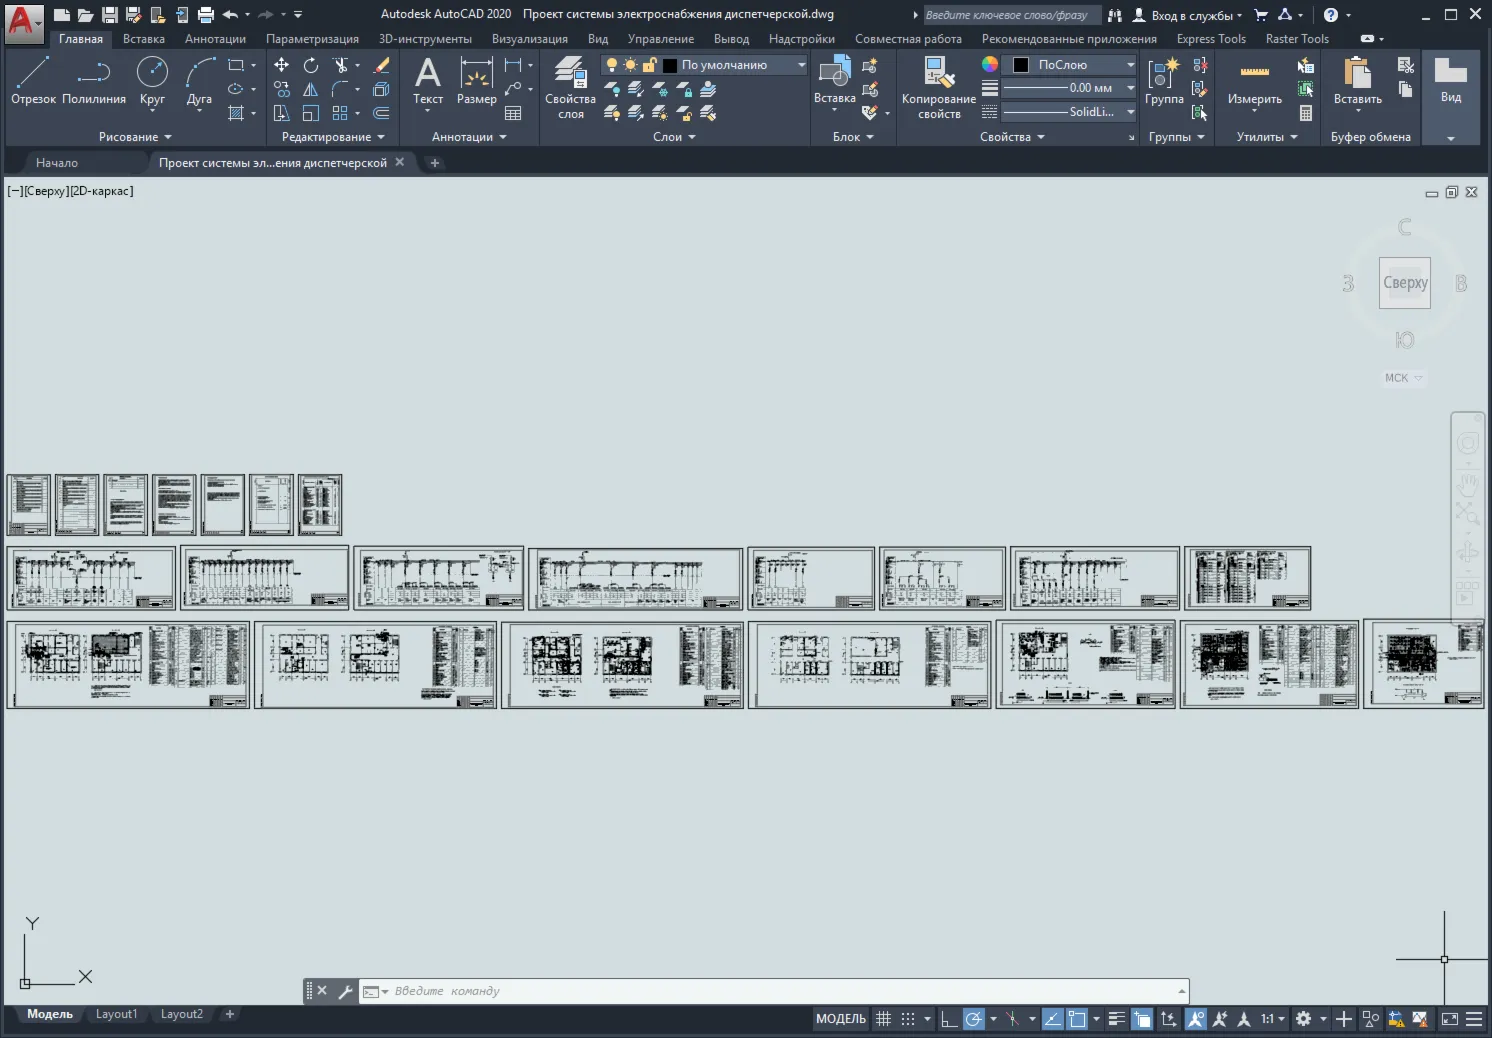
Task: Open a new drawing tab with plus
Action: click(435, 162)
